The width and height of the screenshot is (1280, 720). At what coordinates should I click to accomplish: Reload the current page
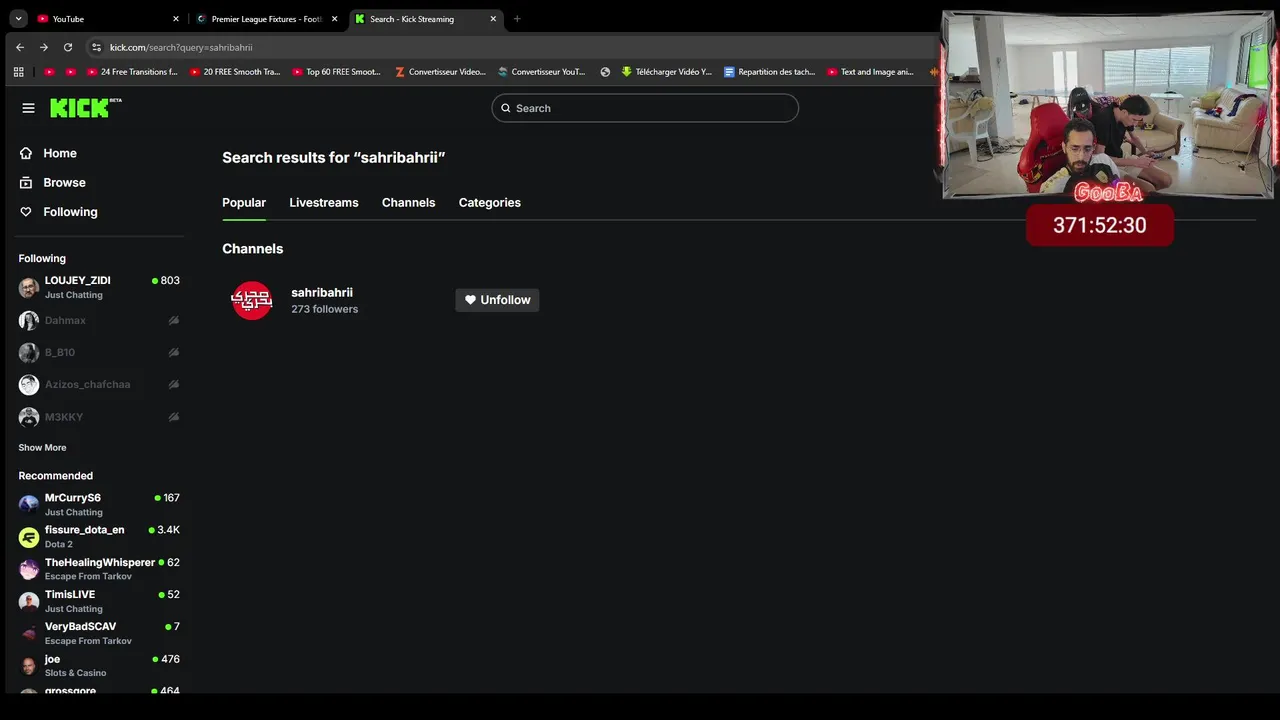tap(67, 47)
